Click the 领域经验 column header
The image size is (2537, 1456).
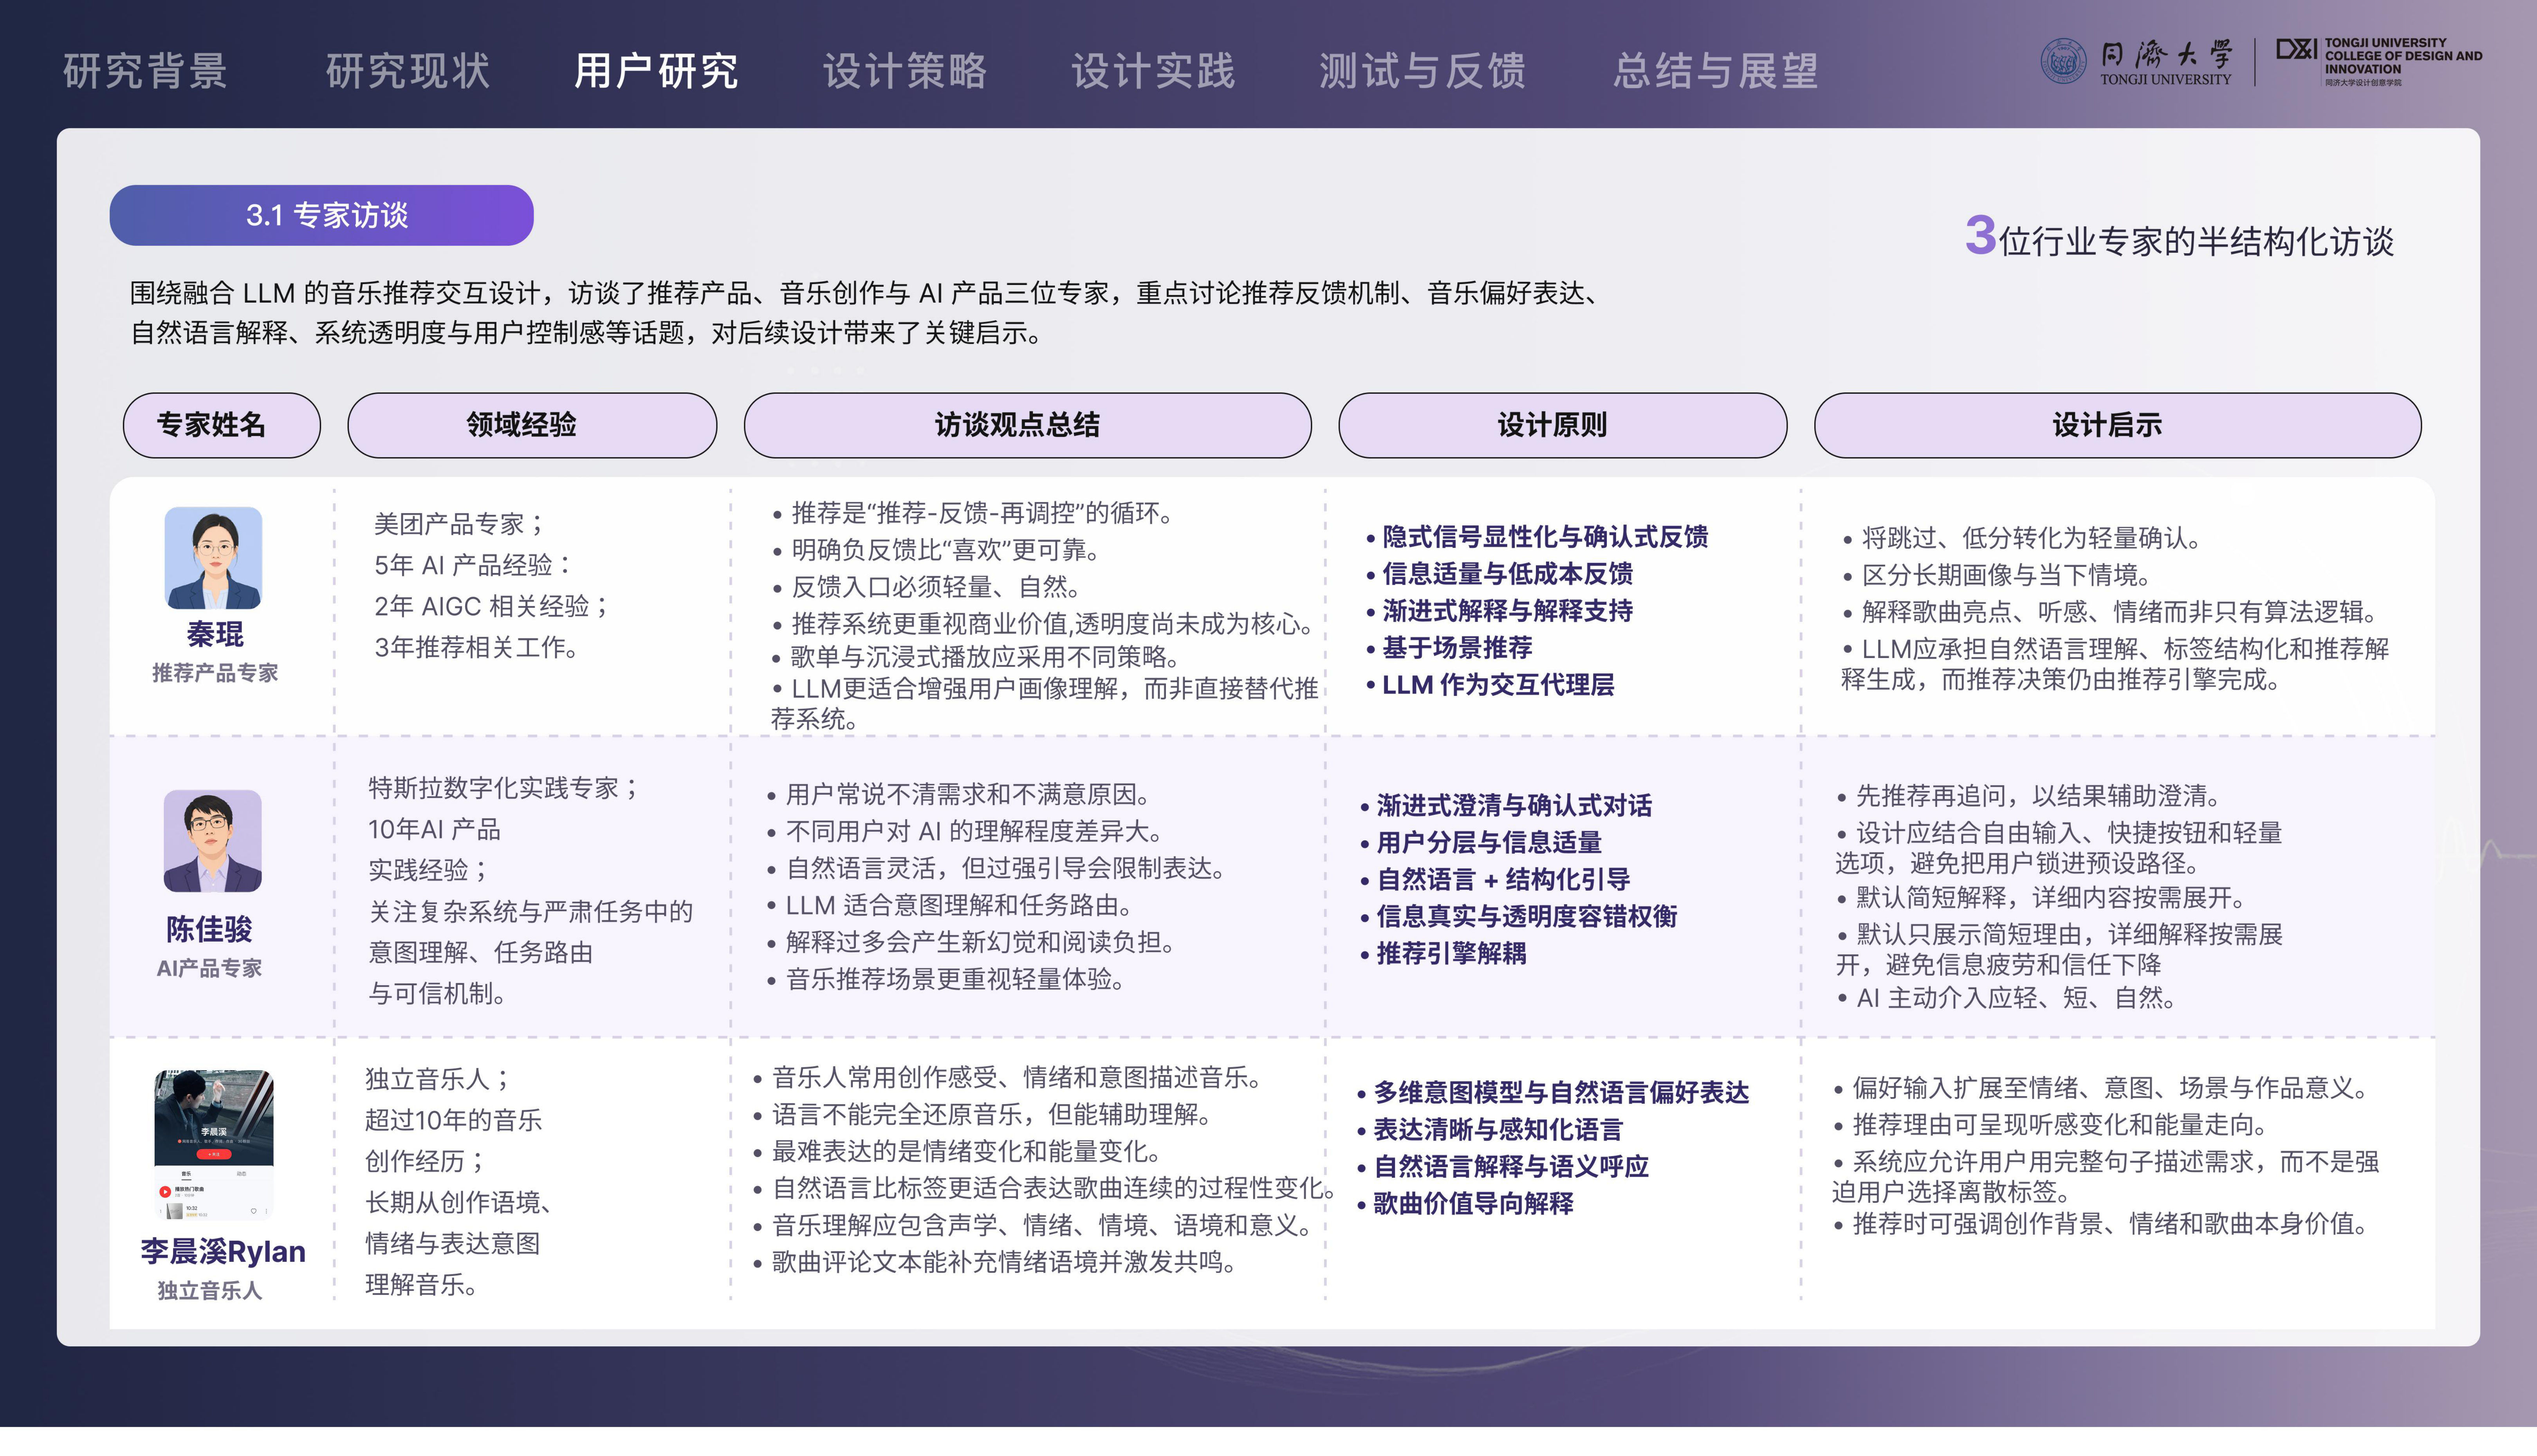pos(532,425)
